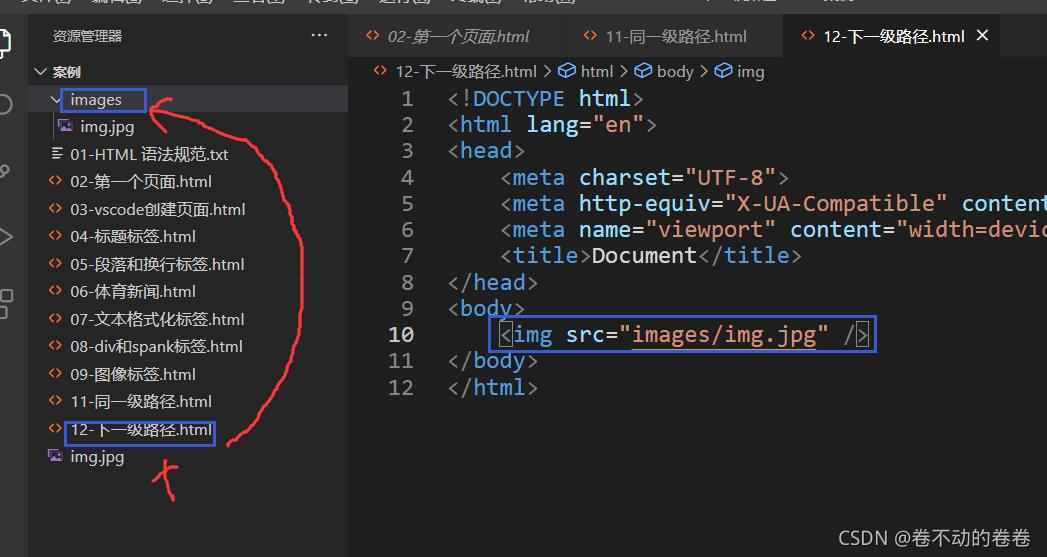
Task: Click breadcrumb file name 12-下一级路径.html
Action: click(x=466, y=71)
